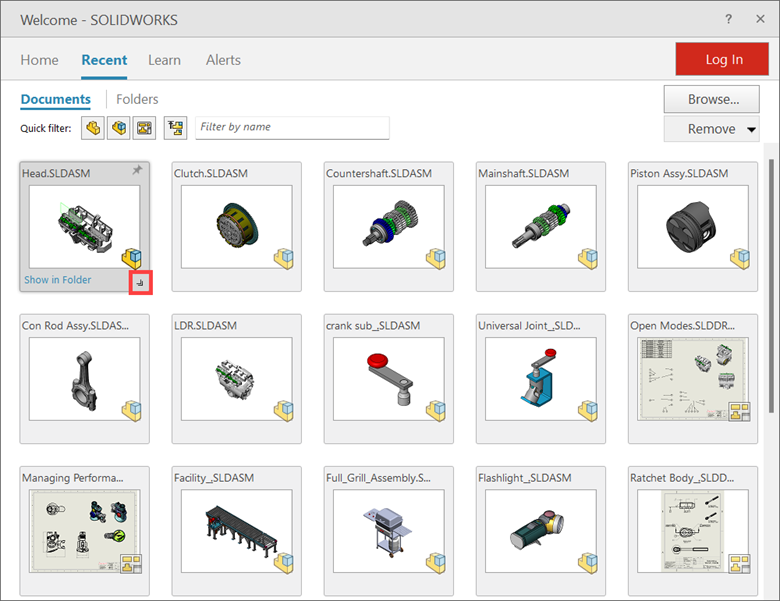Click assembly type icon on Flashlight_.SLDASM

pos(588,563)
